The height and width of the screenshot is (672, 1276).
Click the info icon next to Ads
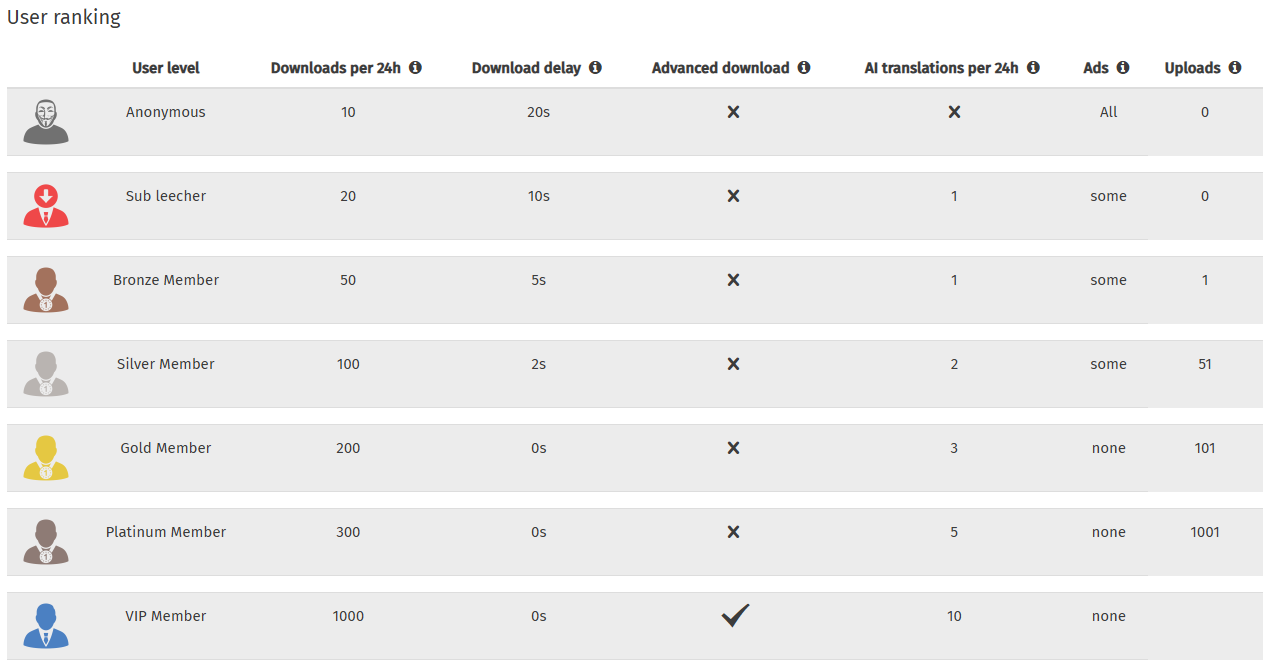pyautogui.click(x=1123, y=68)
